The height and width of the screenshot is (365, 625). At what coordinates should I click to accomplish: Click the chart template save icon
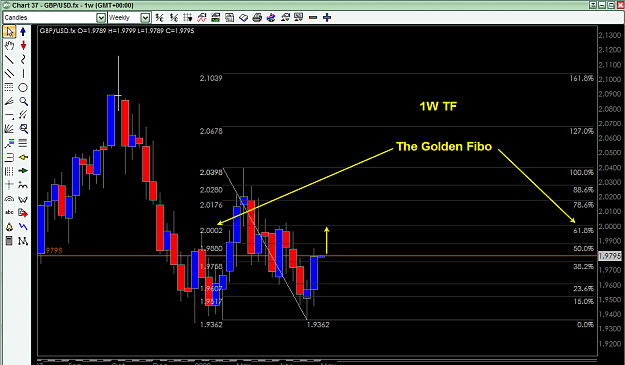(x=230, y=18)
